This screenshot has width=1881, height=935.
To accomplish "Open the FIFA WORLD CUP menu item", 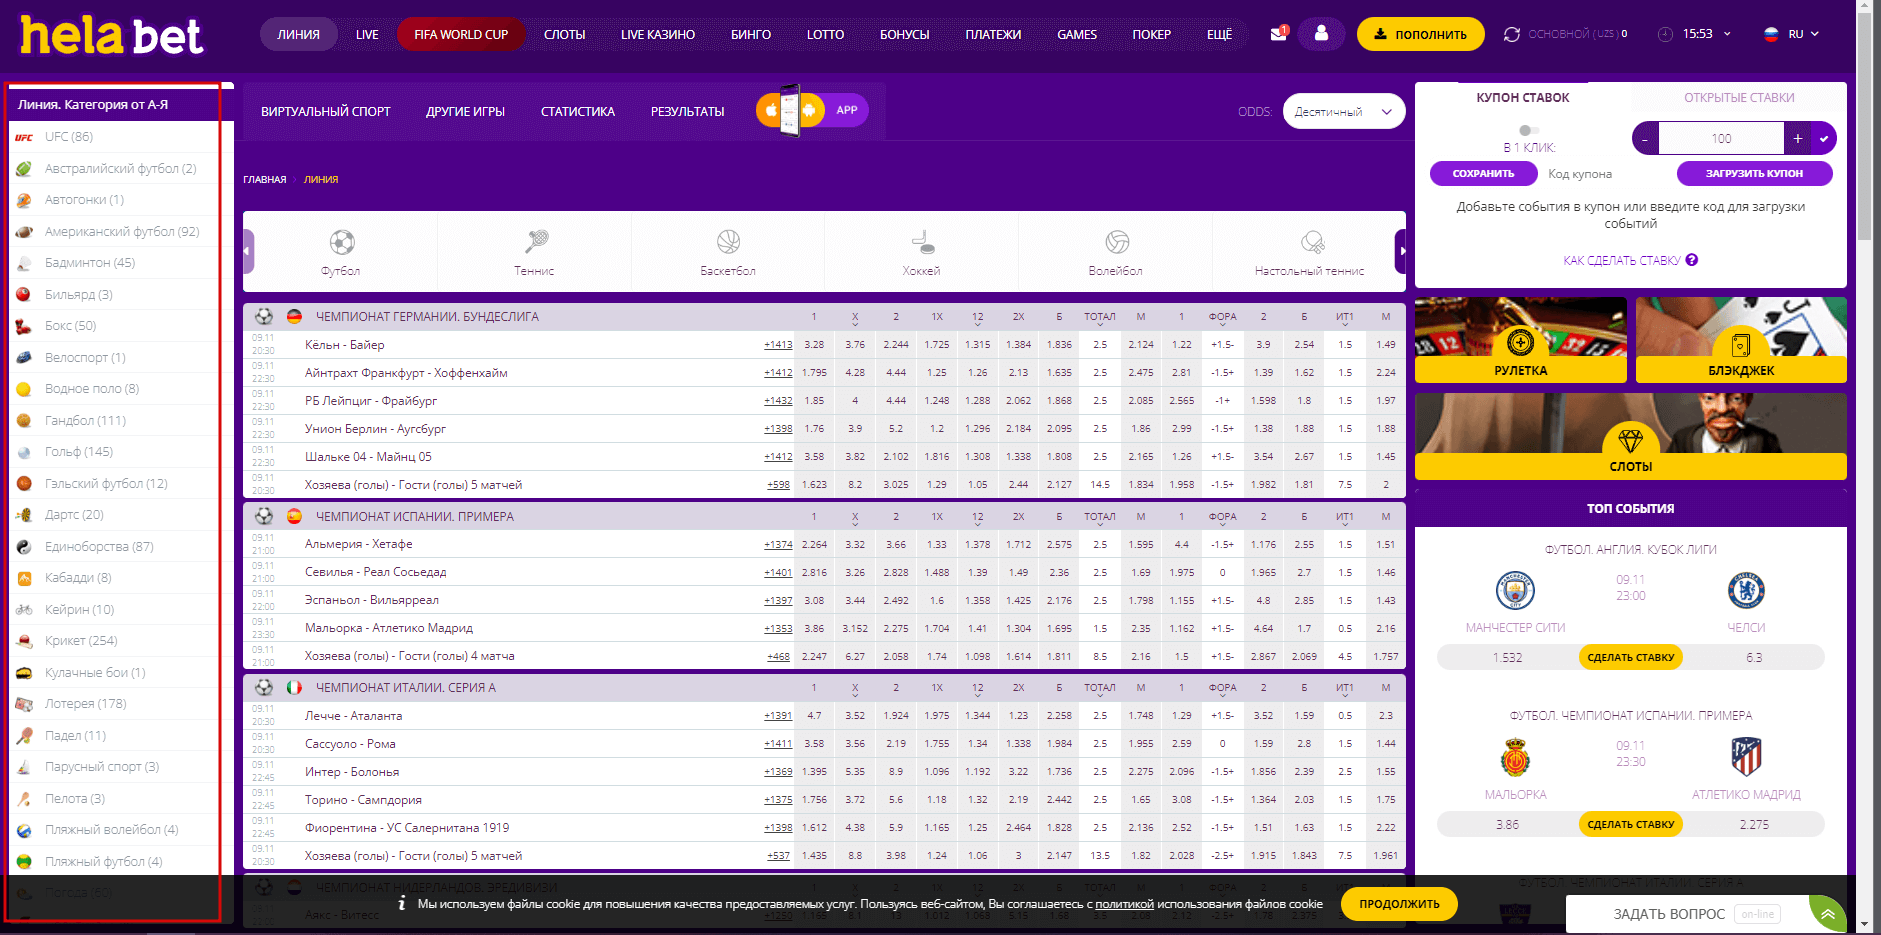I will (461, 34).
